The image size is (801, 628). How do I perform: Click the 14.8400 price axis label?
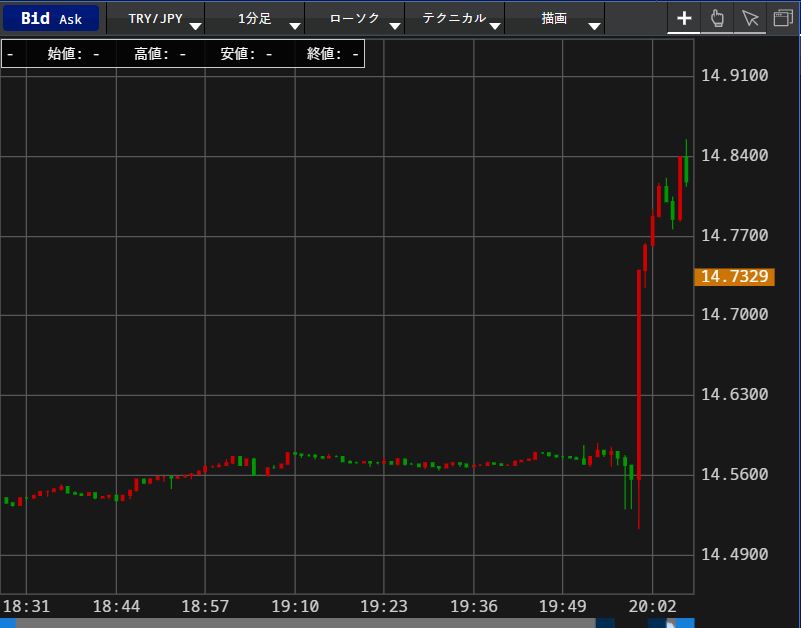[735, 155]
